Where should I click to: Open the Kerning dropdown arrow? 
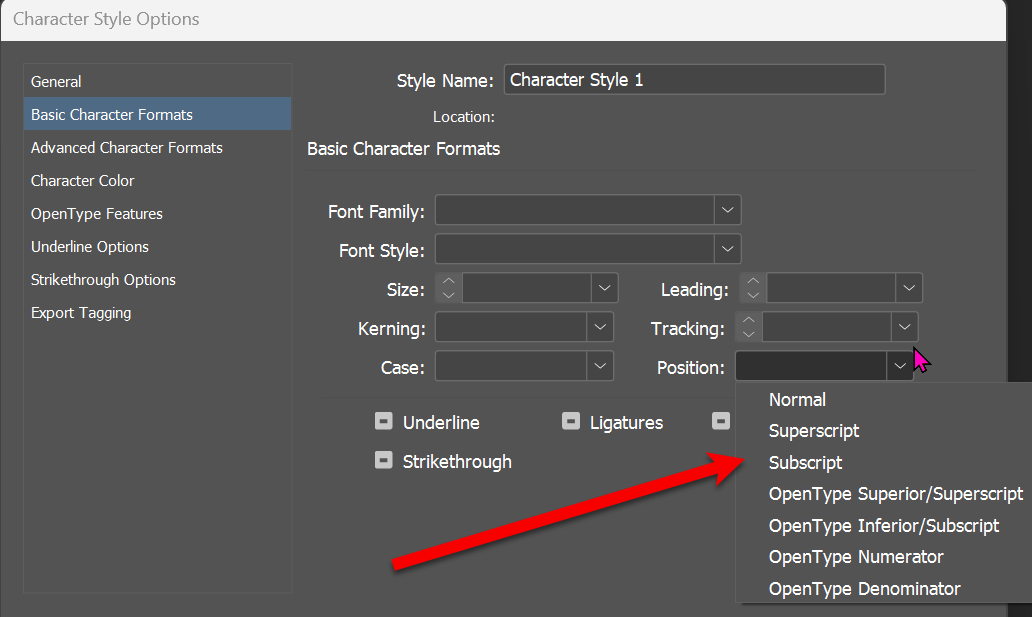point(600,327)
